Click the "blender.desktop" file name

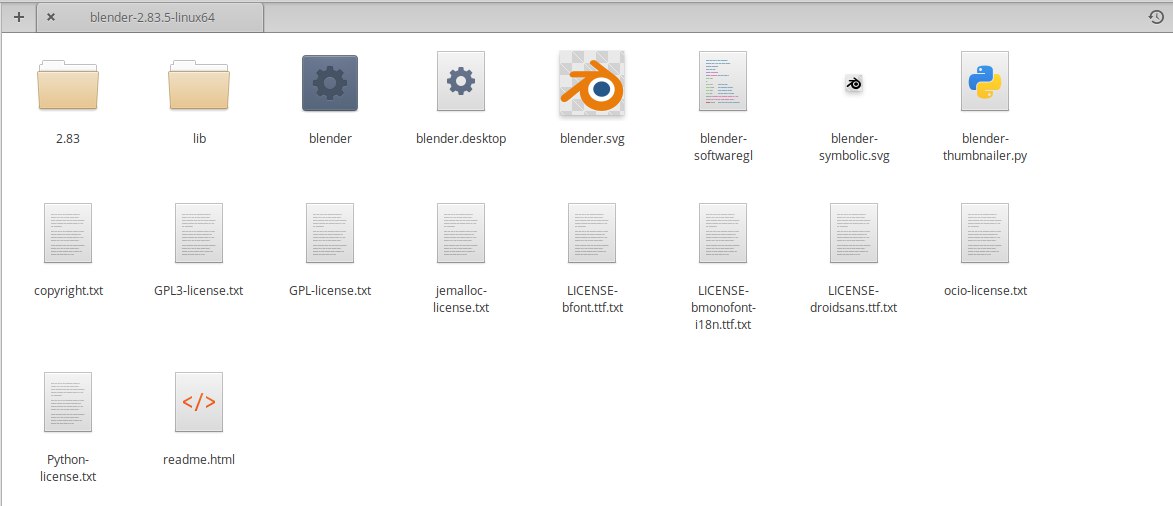point(461,138)
